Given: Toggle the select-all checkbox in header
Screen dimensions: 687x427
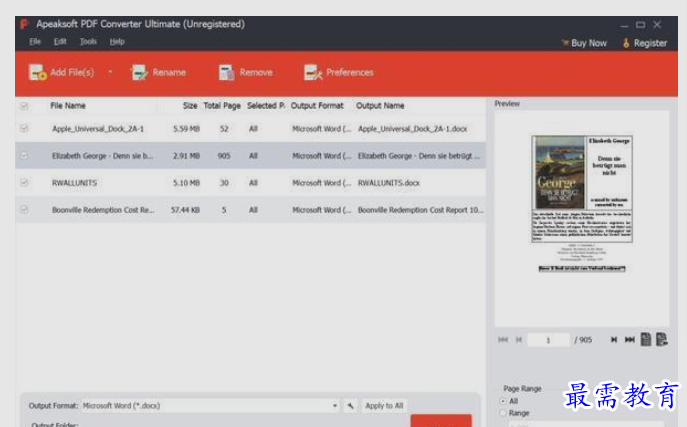Looking at the screenshot, I should coord(24,106).
